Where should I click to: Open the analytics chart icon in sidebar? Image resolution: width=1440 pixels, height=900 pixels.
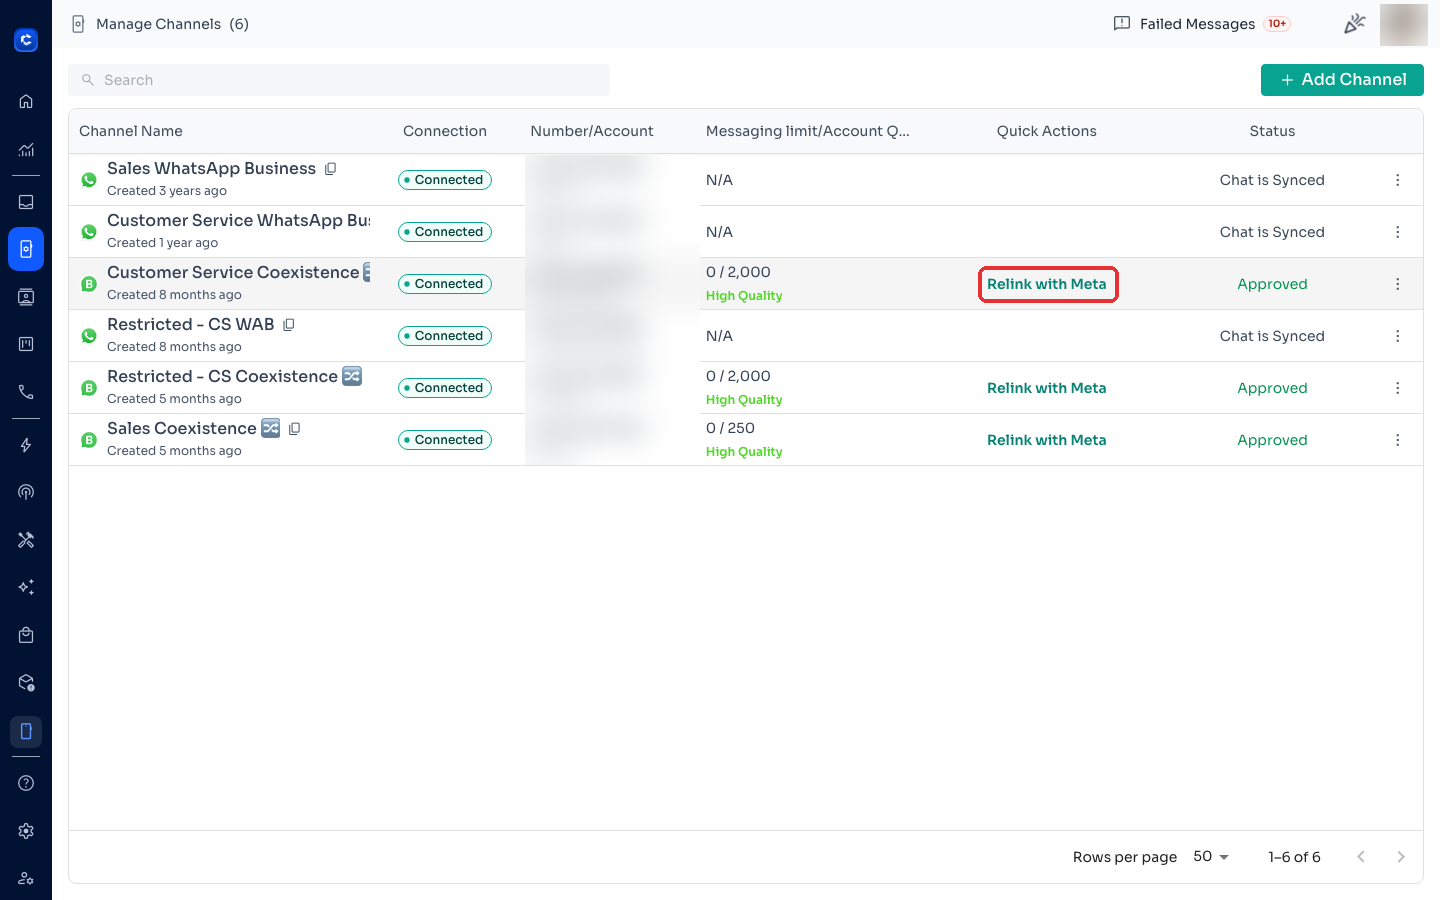[26, 150]
